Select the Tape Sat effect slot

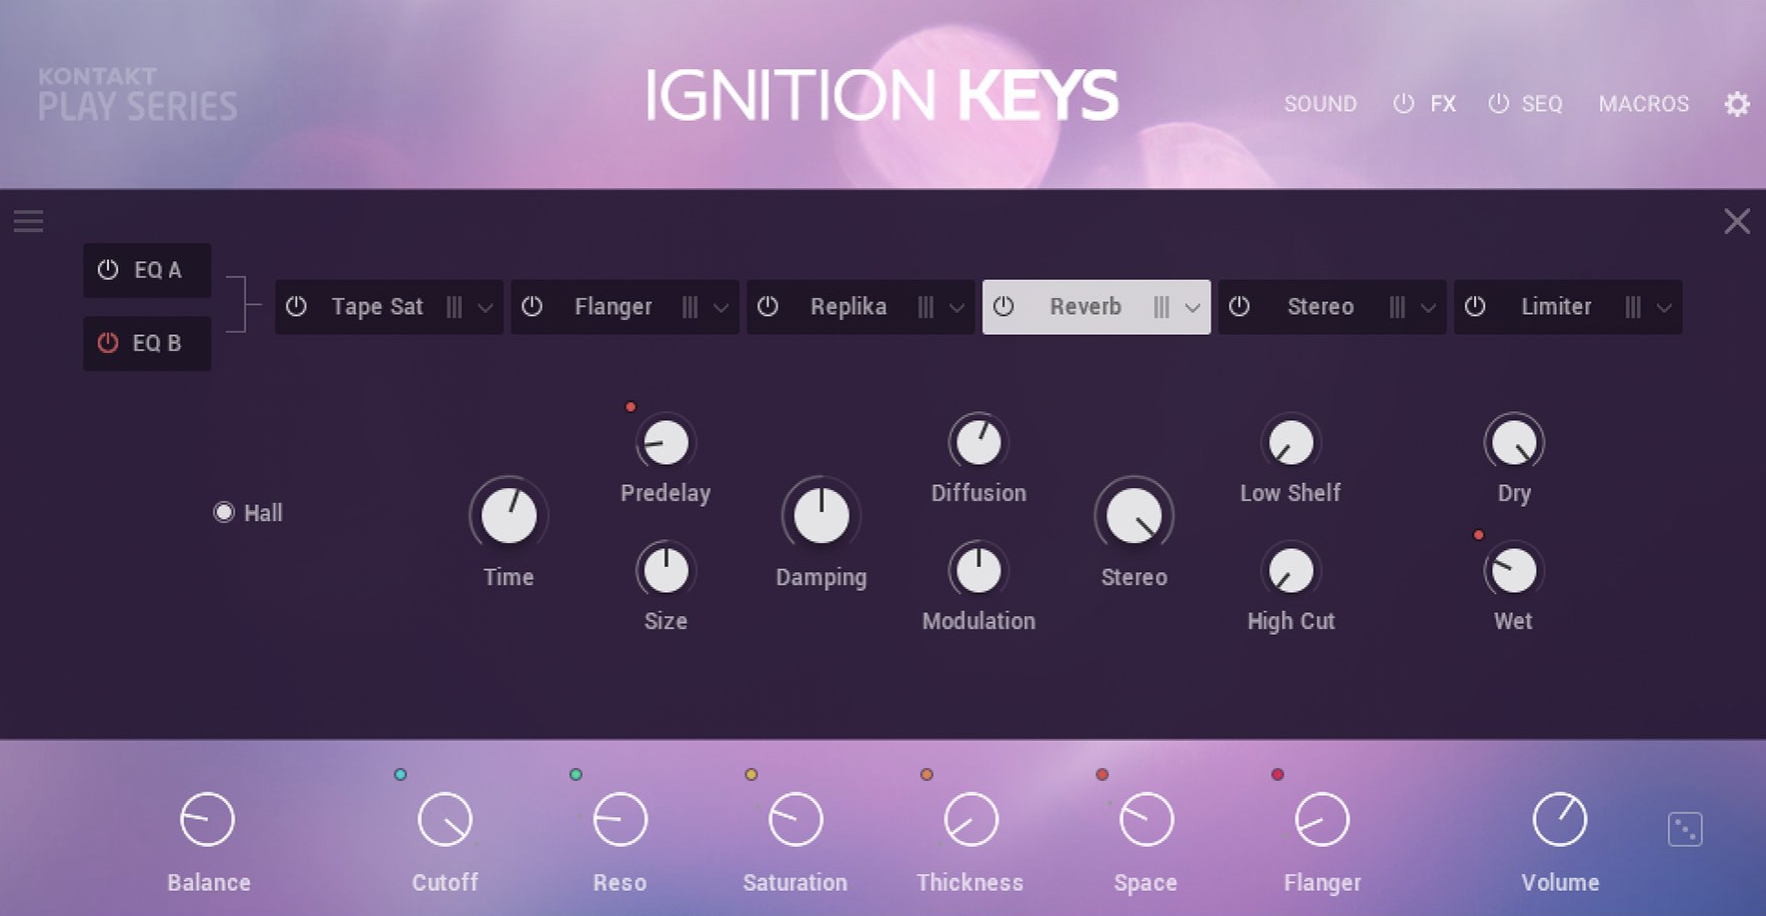(x=389, y=307)
